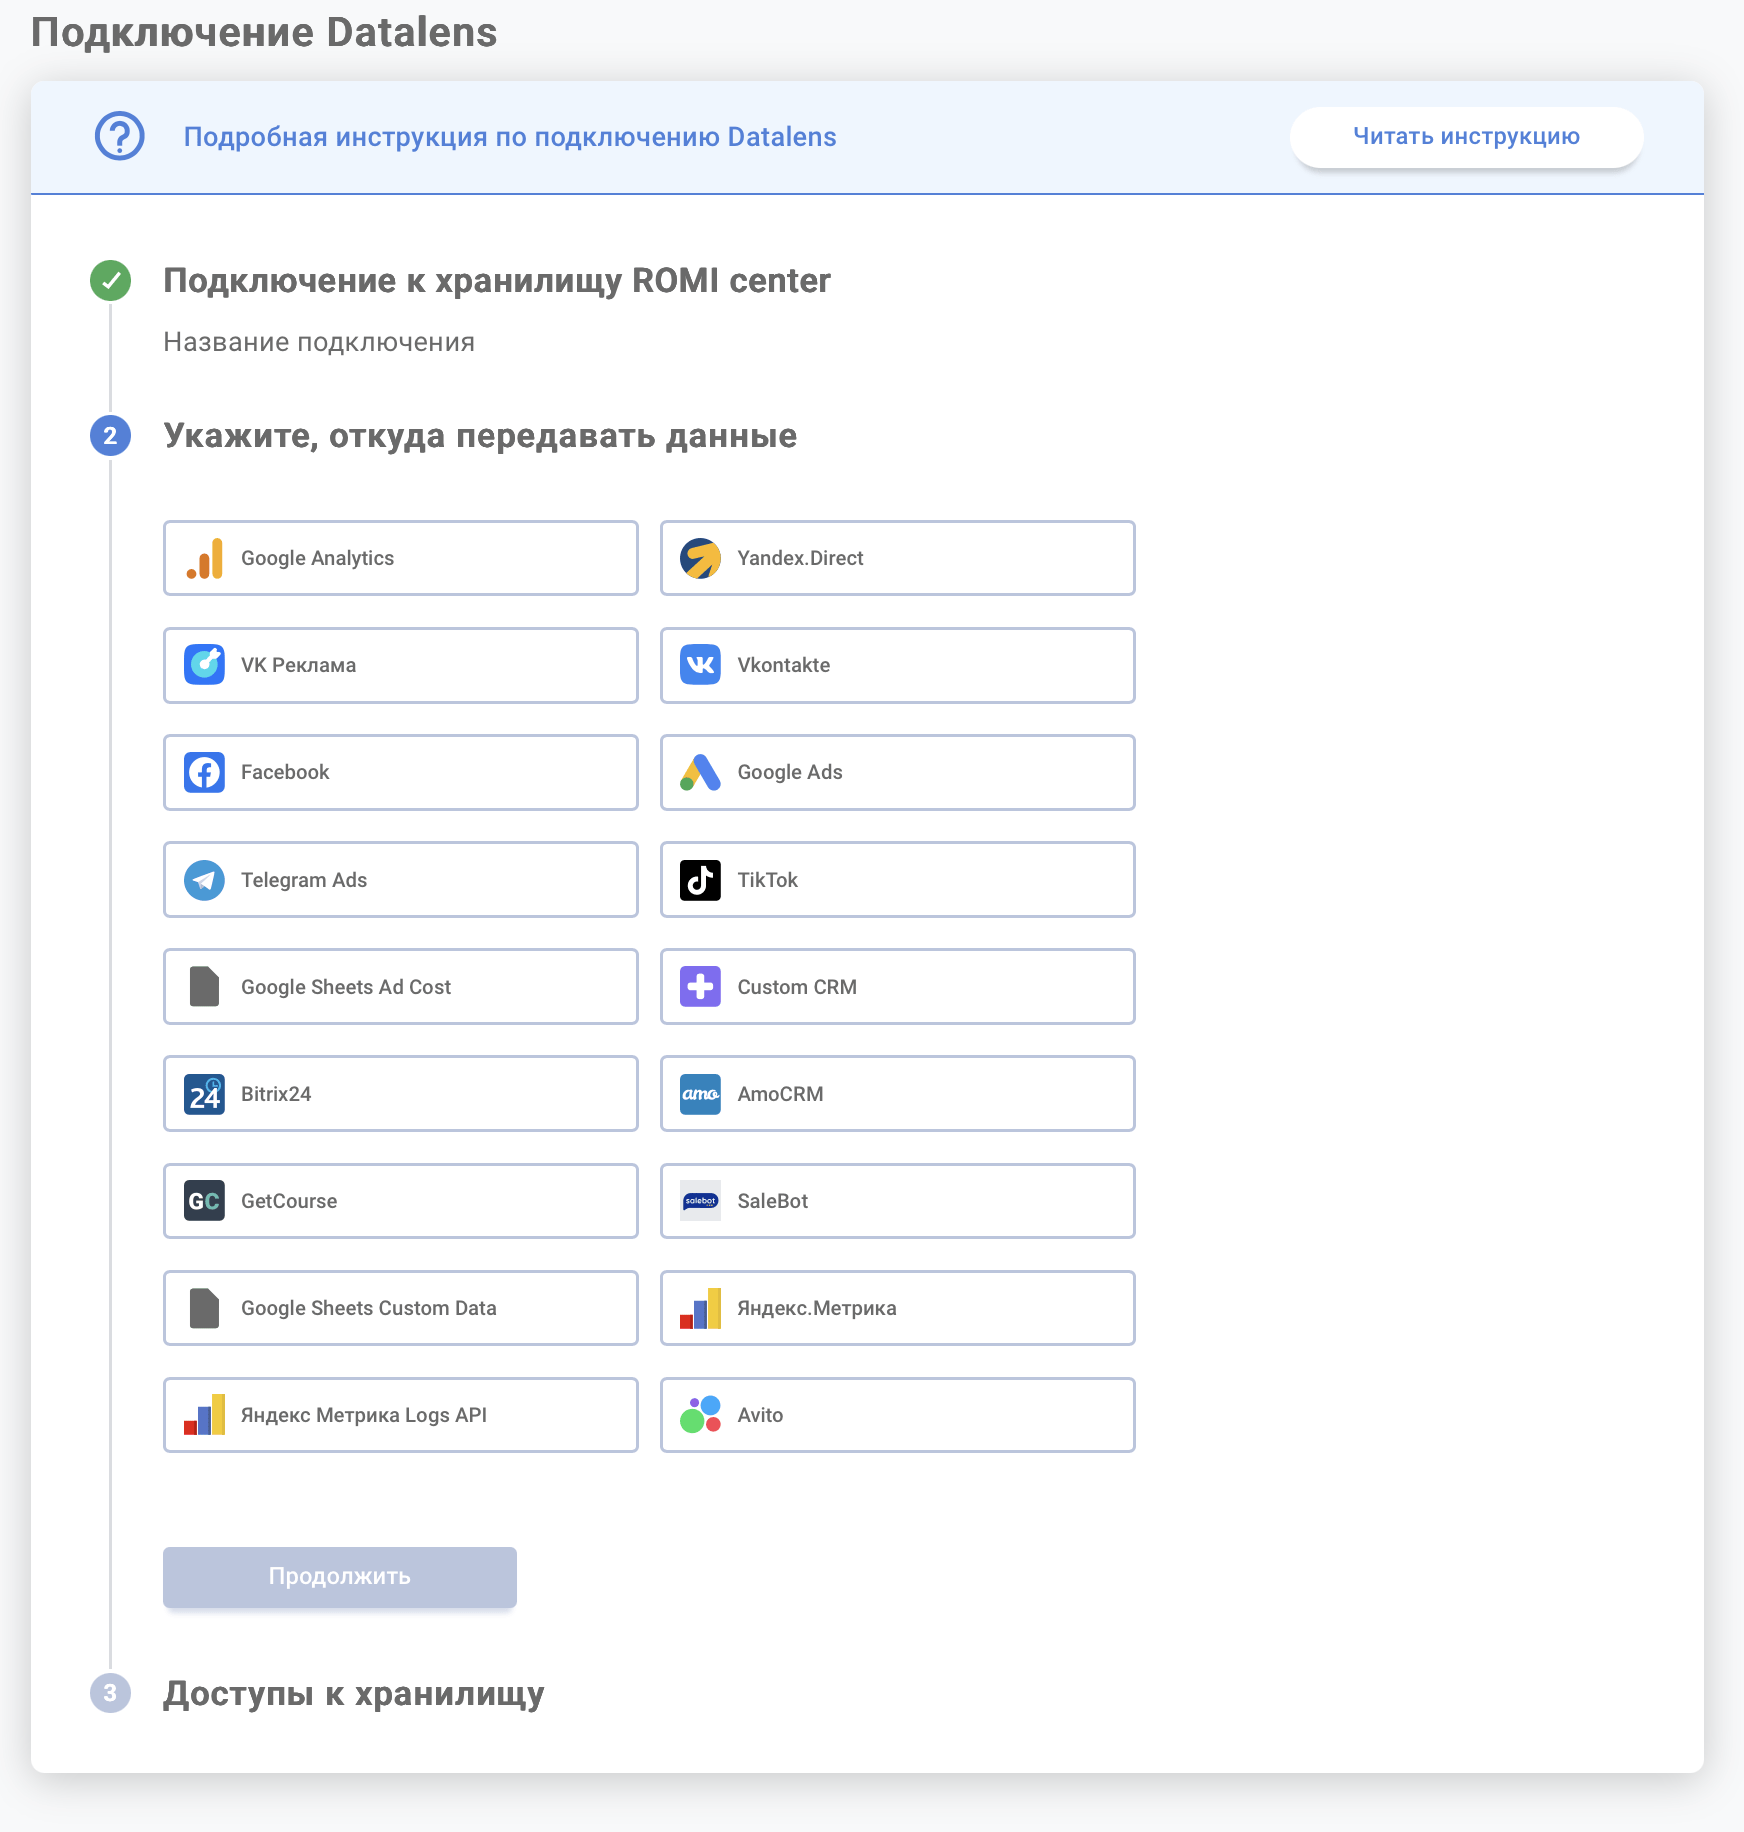Select the Yandex.Direct arrow icon

pyautogui.click(x=700, y=559)
